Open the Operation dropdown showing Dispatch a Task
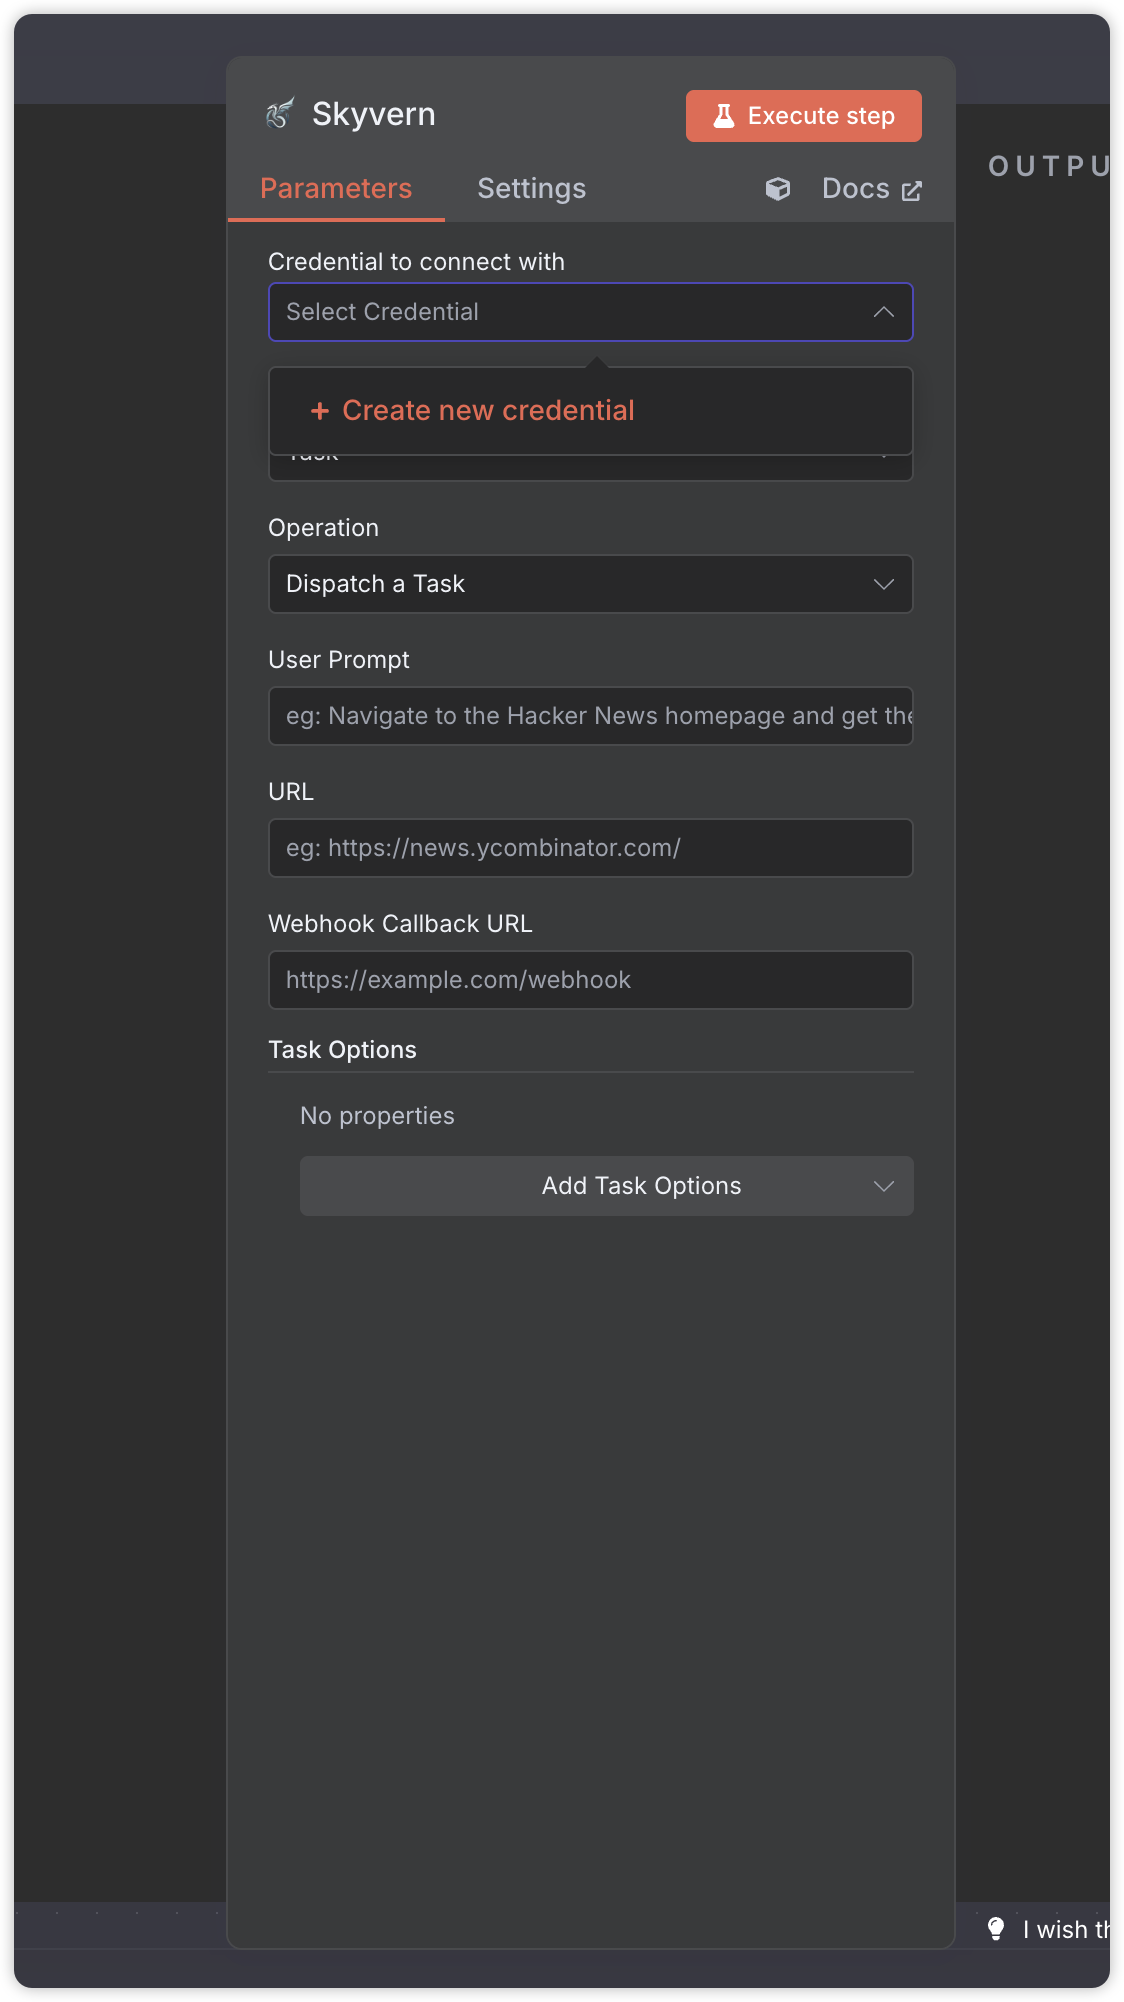1124x2002 pixels. click(x=590, y=584)
